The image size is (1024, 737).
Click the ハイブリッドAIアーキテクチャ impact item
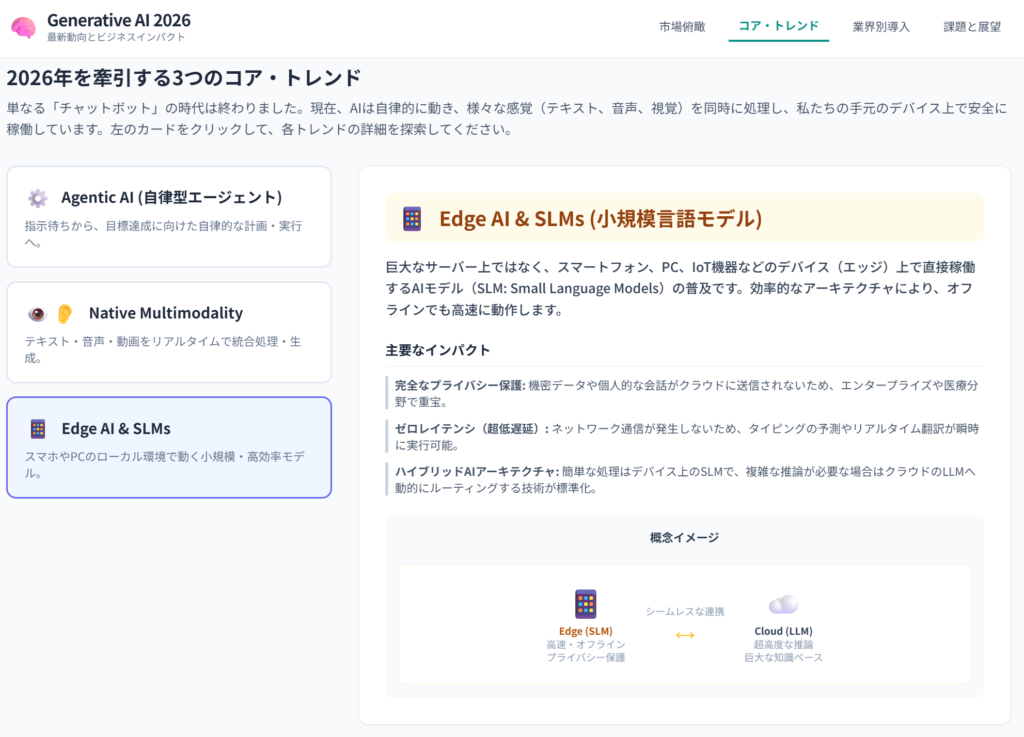684,479
